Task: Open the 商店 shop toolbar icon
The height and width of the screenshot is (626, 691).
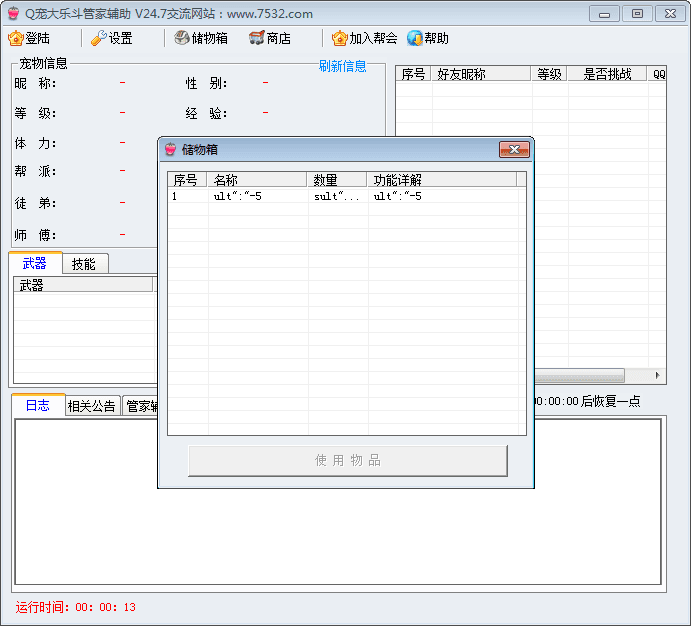Action: coord(257,38)
